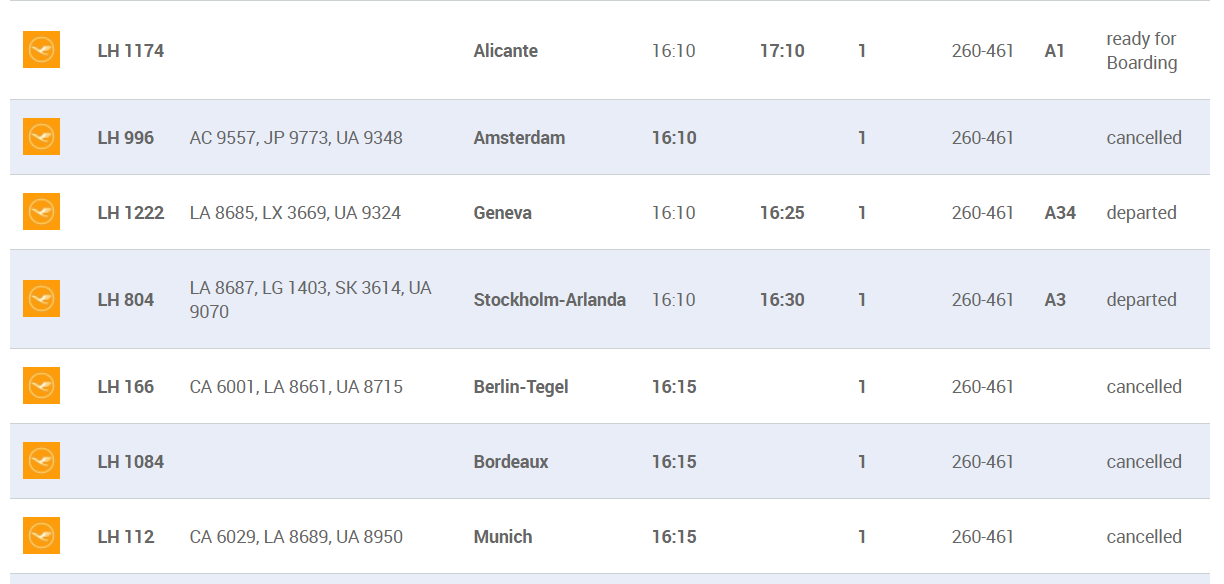Open flight LH 1222 details
1224x584 pixels.
tap(131, 213)
